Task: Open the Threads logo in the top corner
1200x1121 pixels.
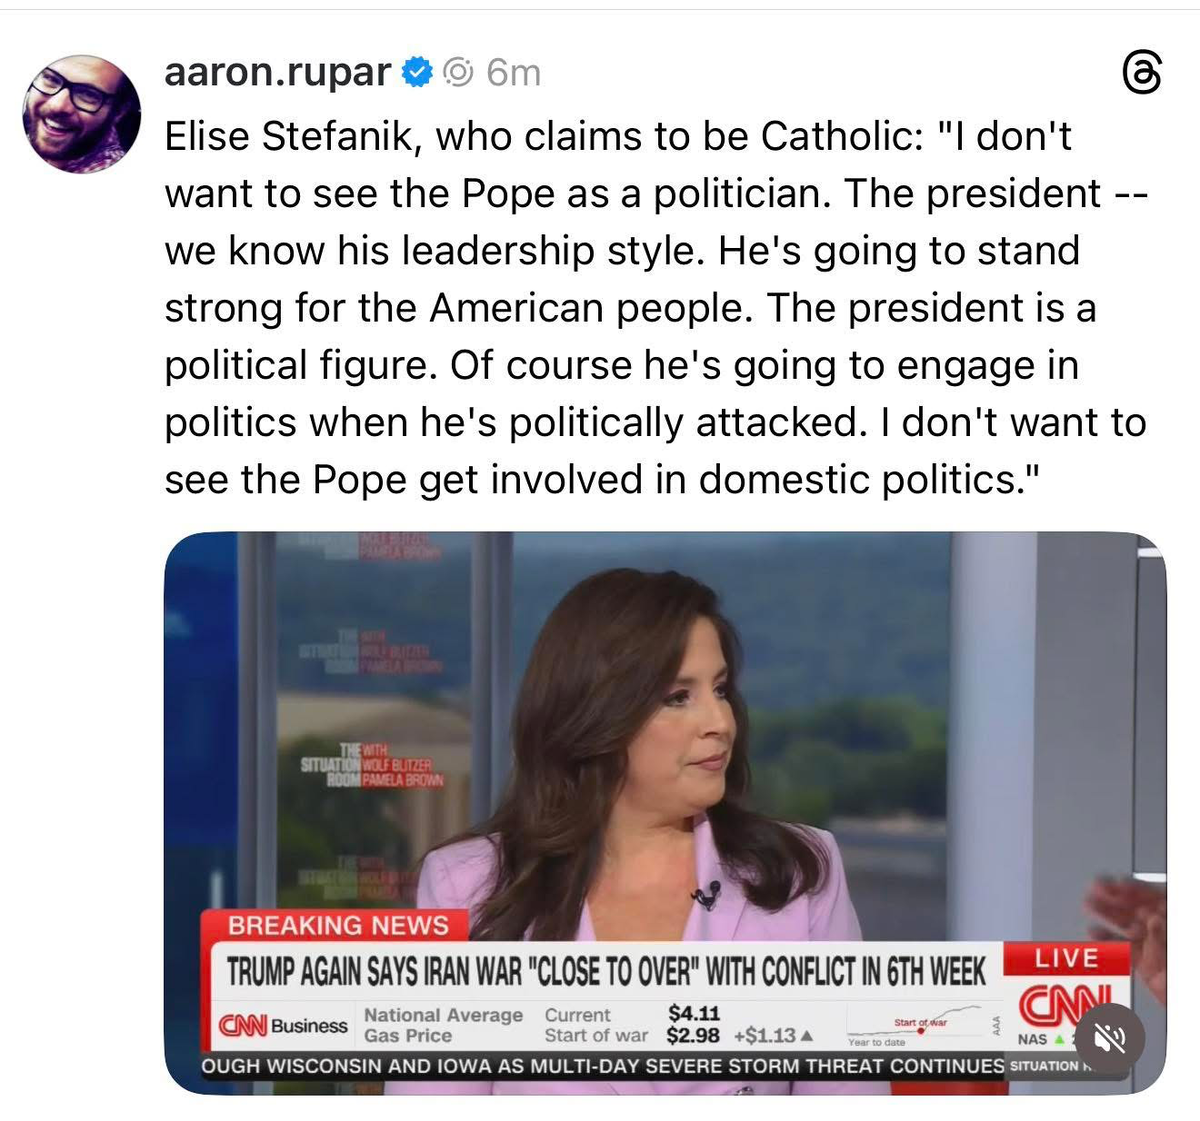Action: (x=1141, y=75)
